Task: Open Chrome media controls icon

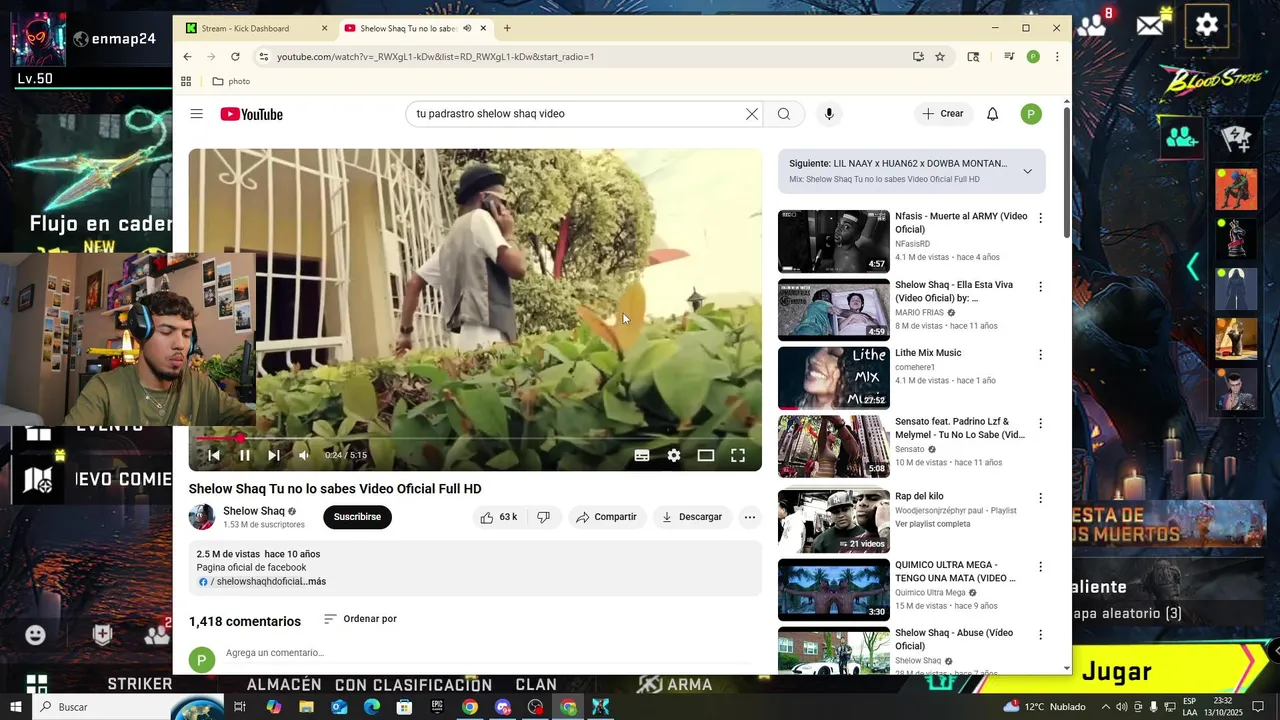Action: 1009,57
